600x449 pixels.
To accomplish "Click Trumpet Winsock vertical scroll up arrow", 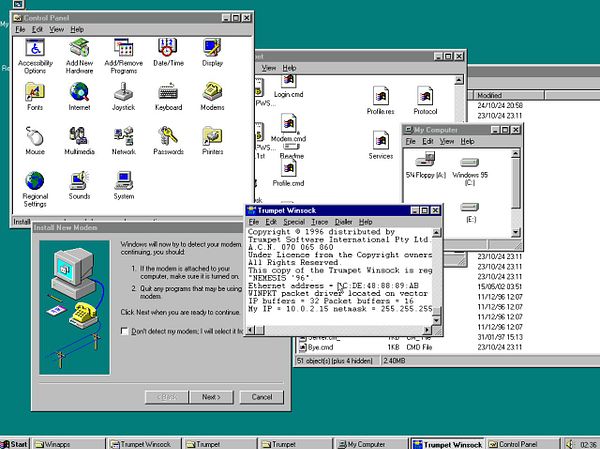I will pyautogui.click(x=436, y=233).
